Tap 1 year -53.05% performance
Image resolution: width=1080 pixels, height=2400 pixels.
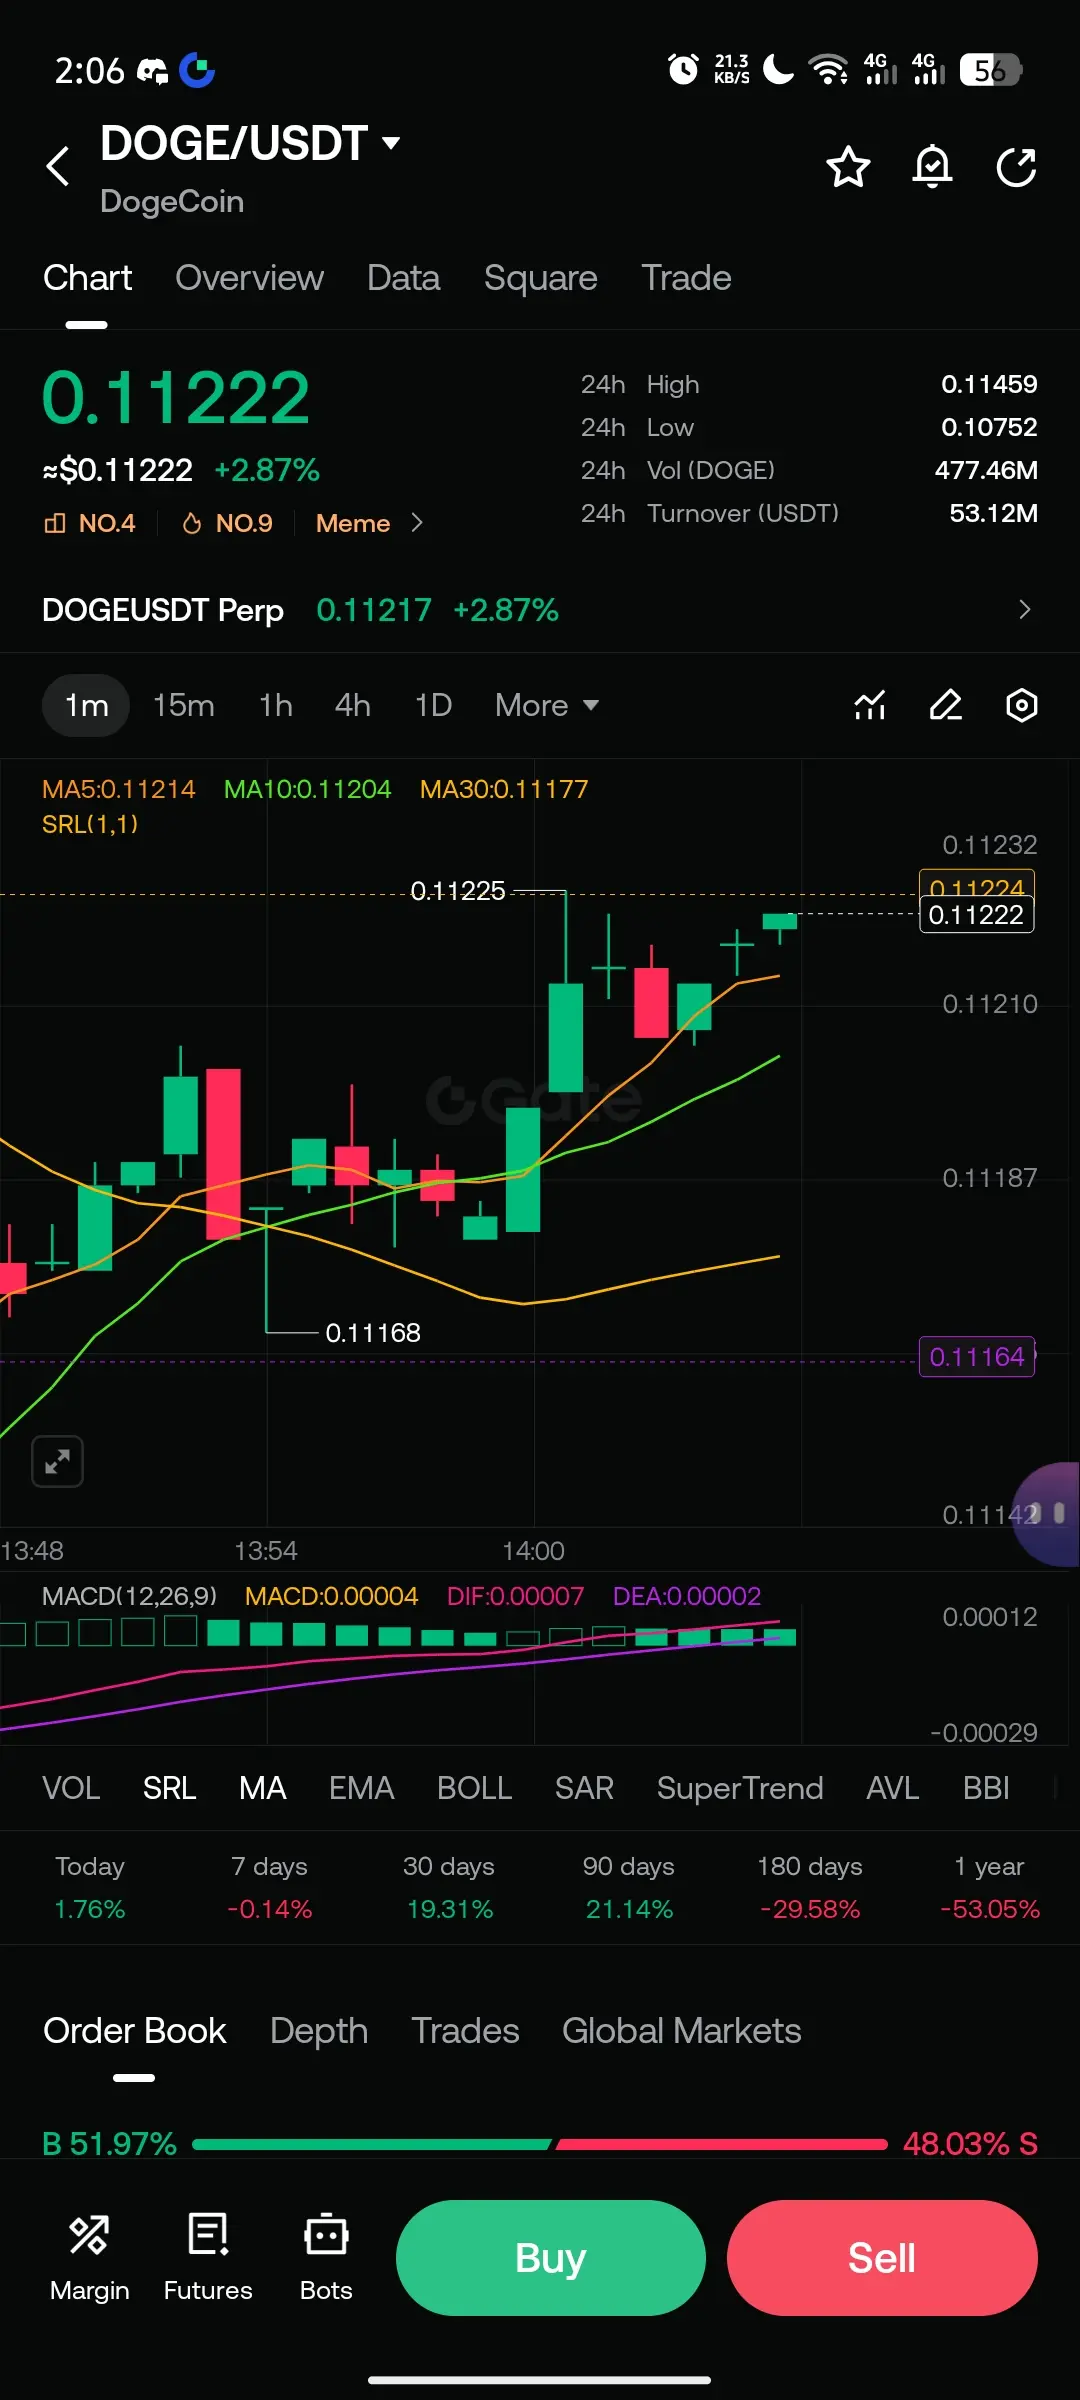pyautogui.click(x=989, y=1888)
